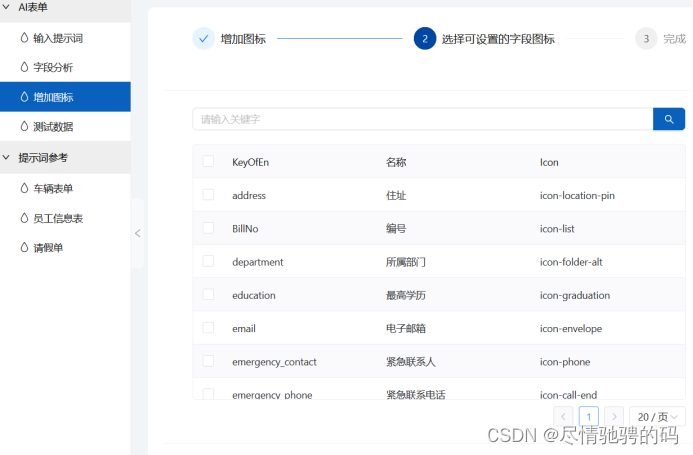Check the education row checkbox
693x455 pixels.
click(x=208, y=294)
